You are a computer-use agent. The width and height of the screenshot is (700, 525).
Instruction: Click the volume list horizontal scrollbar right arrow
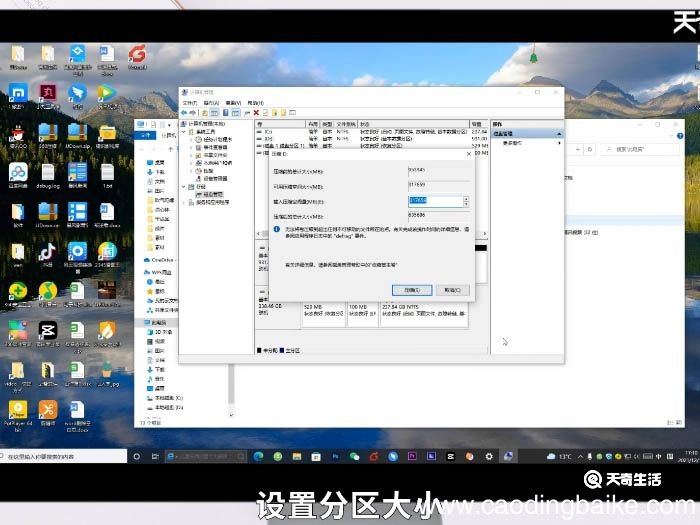point(484,234)
